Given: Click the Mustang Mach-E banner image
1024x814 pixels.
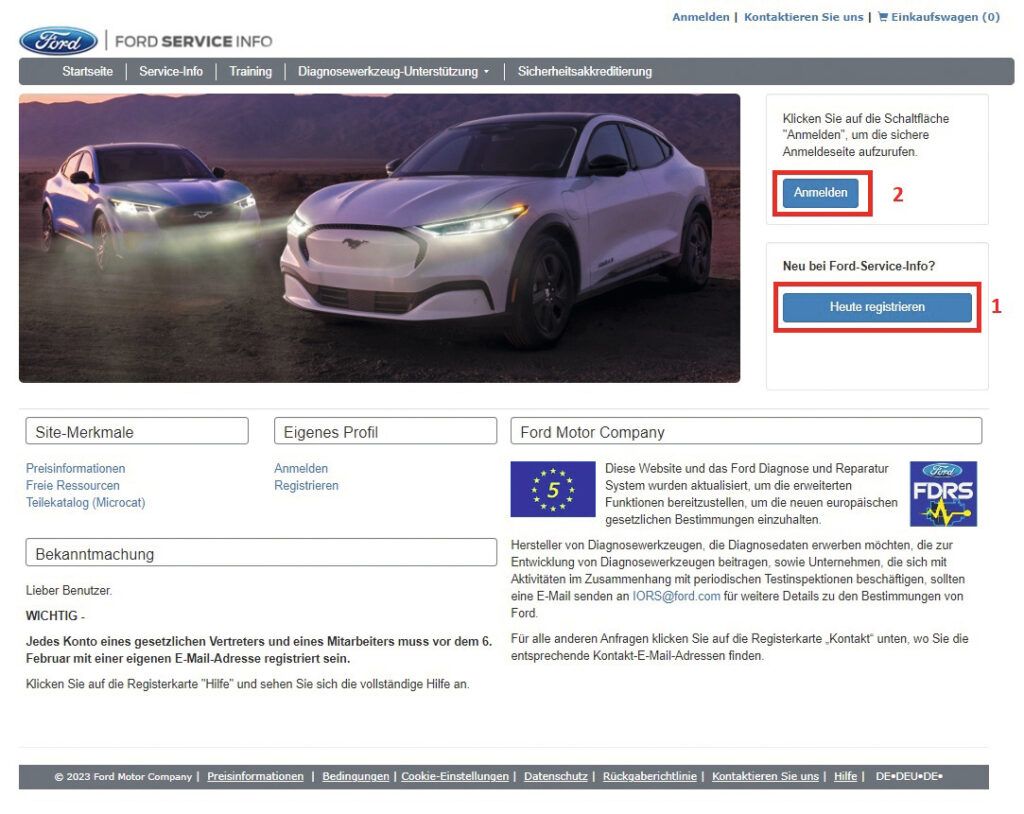Looking at the screenshot, I should click(380, 238).
